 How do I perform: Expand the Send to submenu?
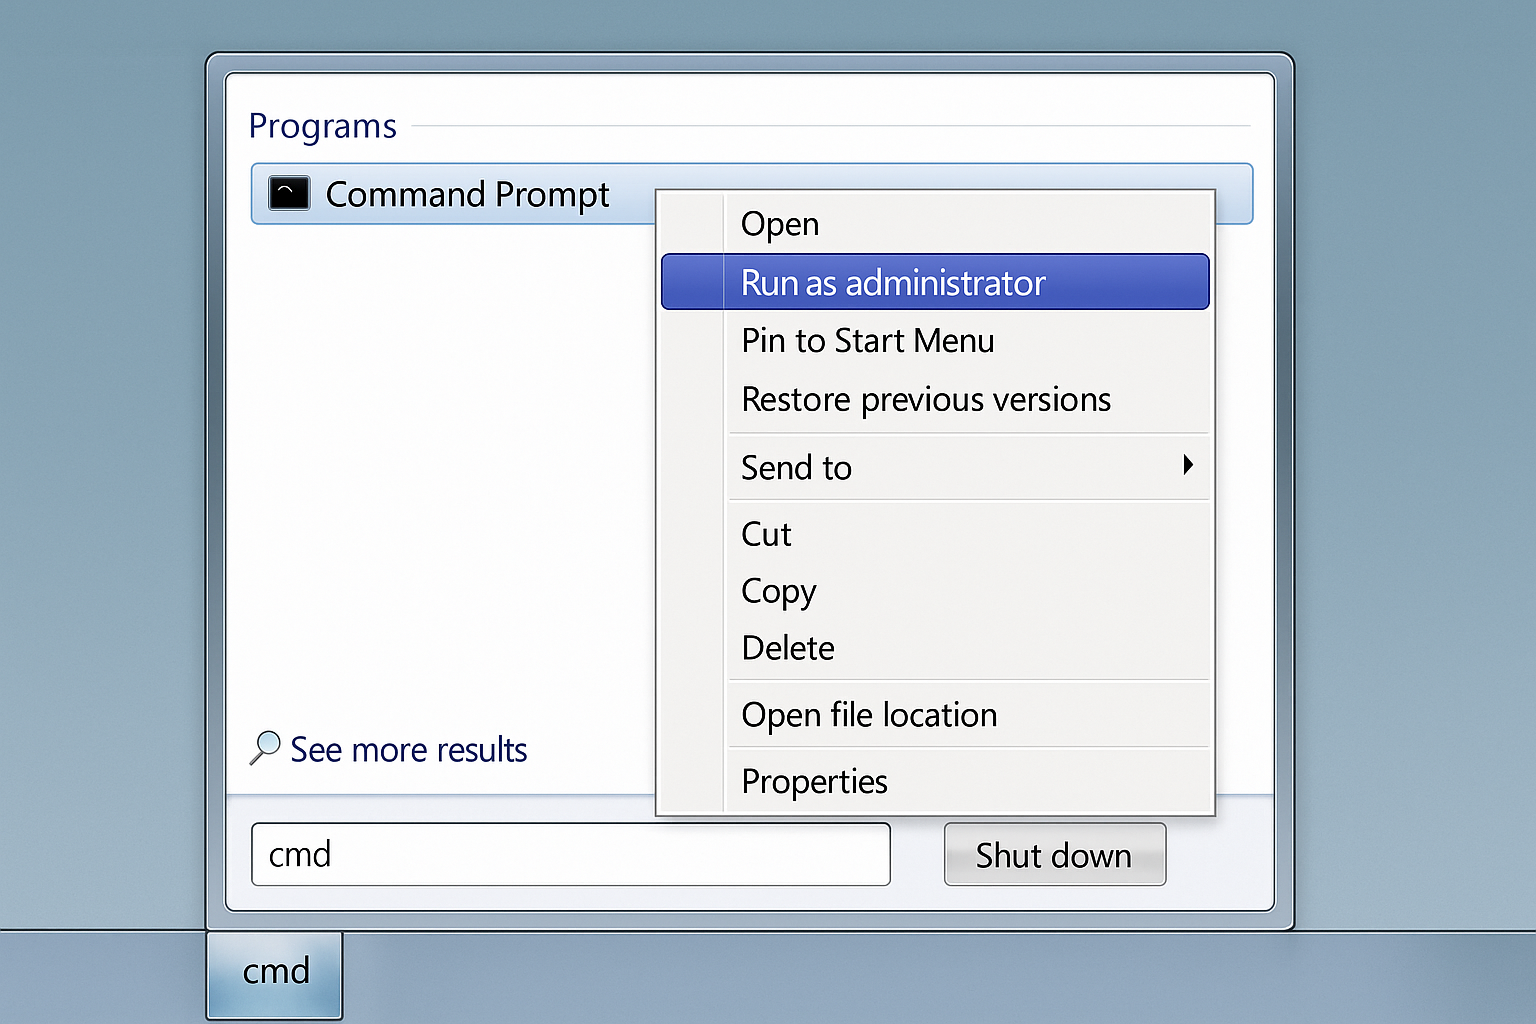(x=796, y=467)
